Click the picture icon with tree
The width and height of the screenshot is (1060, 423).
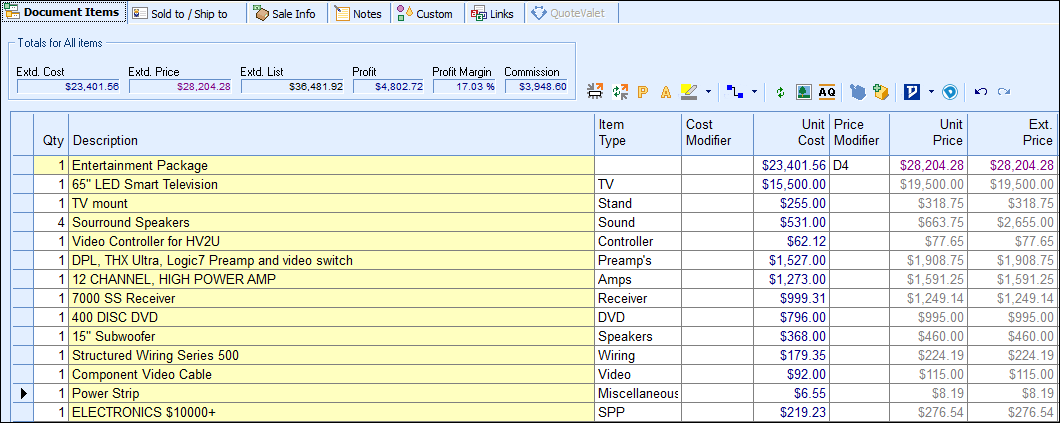click(803, 92)
